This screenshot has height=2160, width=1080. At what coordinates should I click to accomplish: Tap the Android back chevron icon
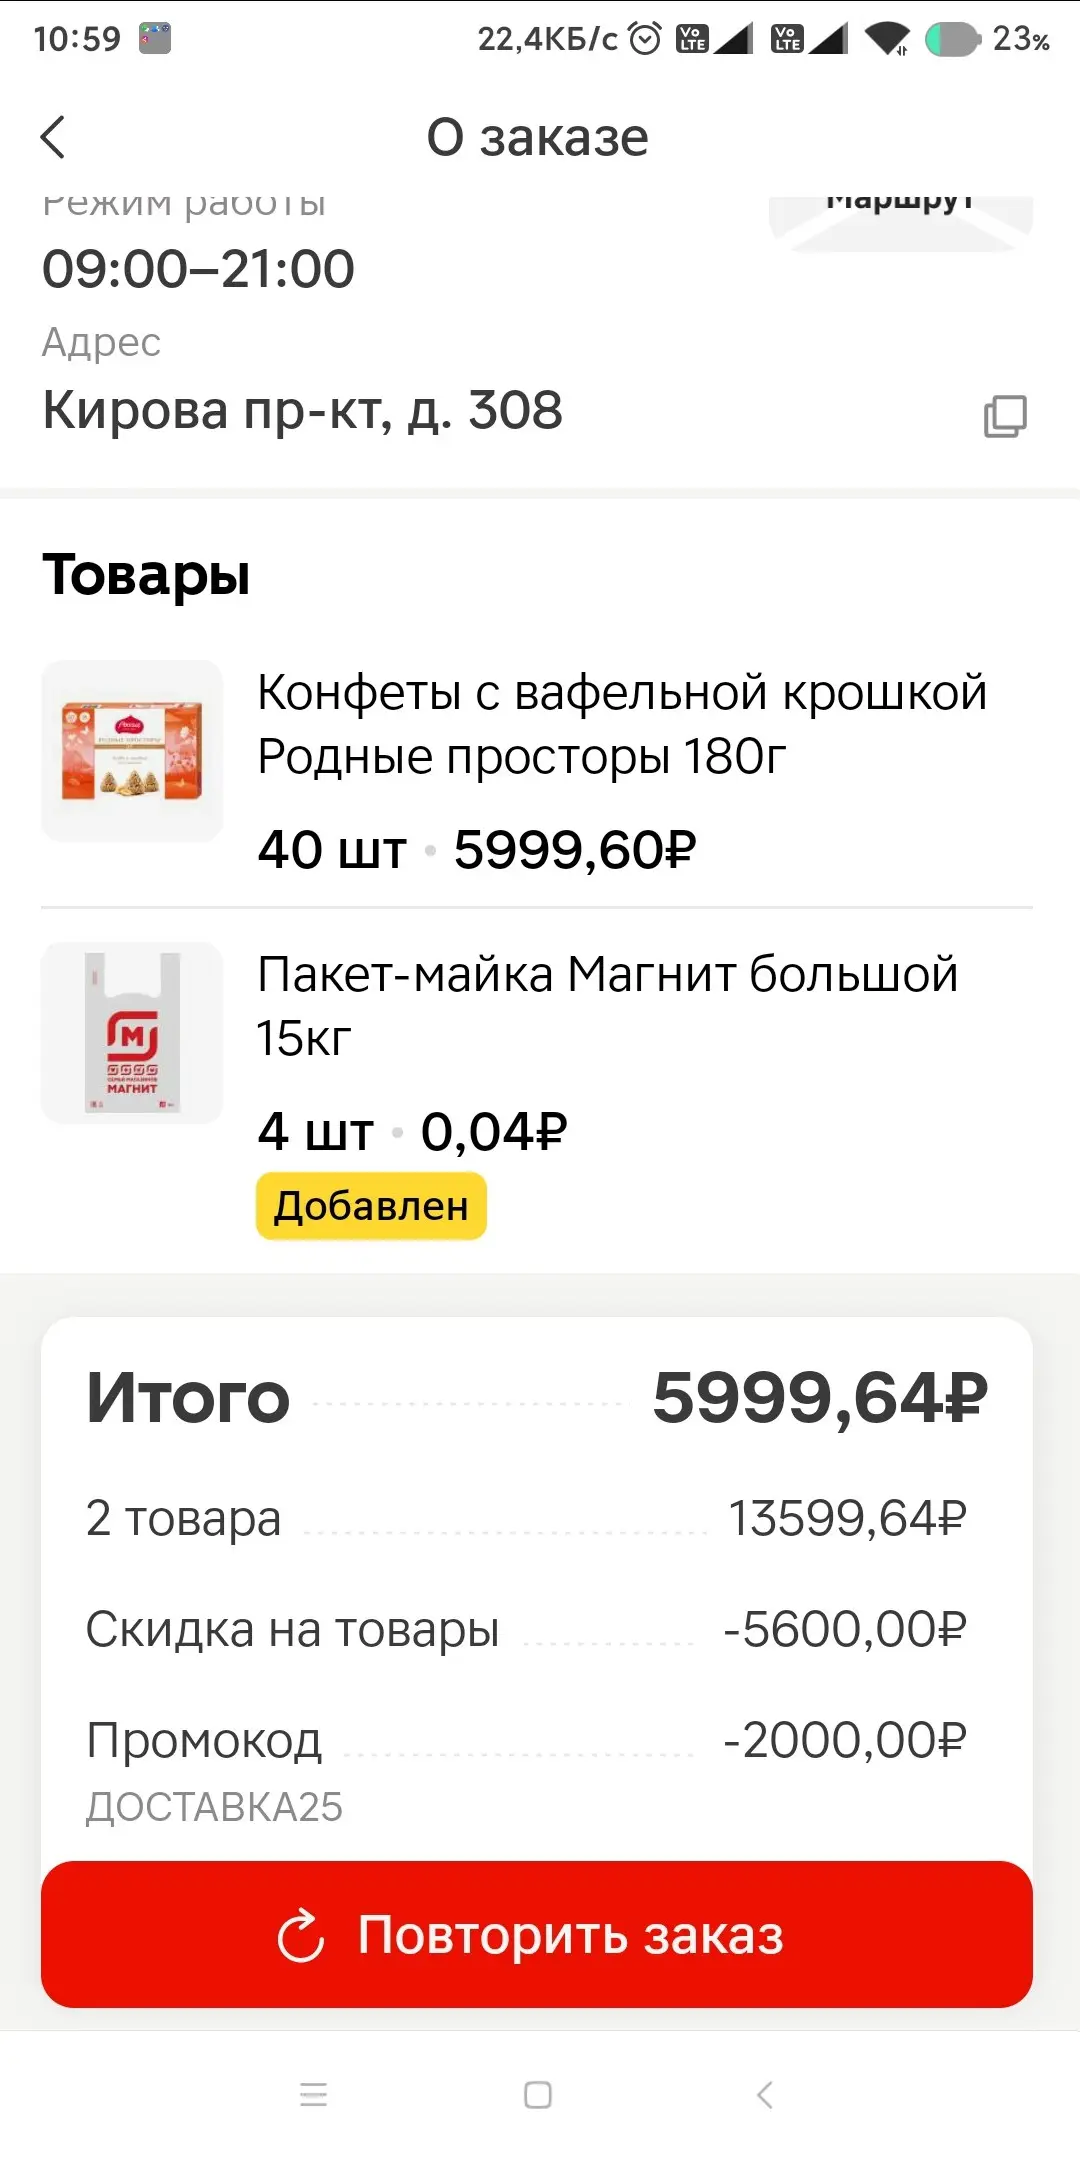765,2094
